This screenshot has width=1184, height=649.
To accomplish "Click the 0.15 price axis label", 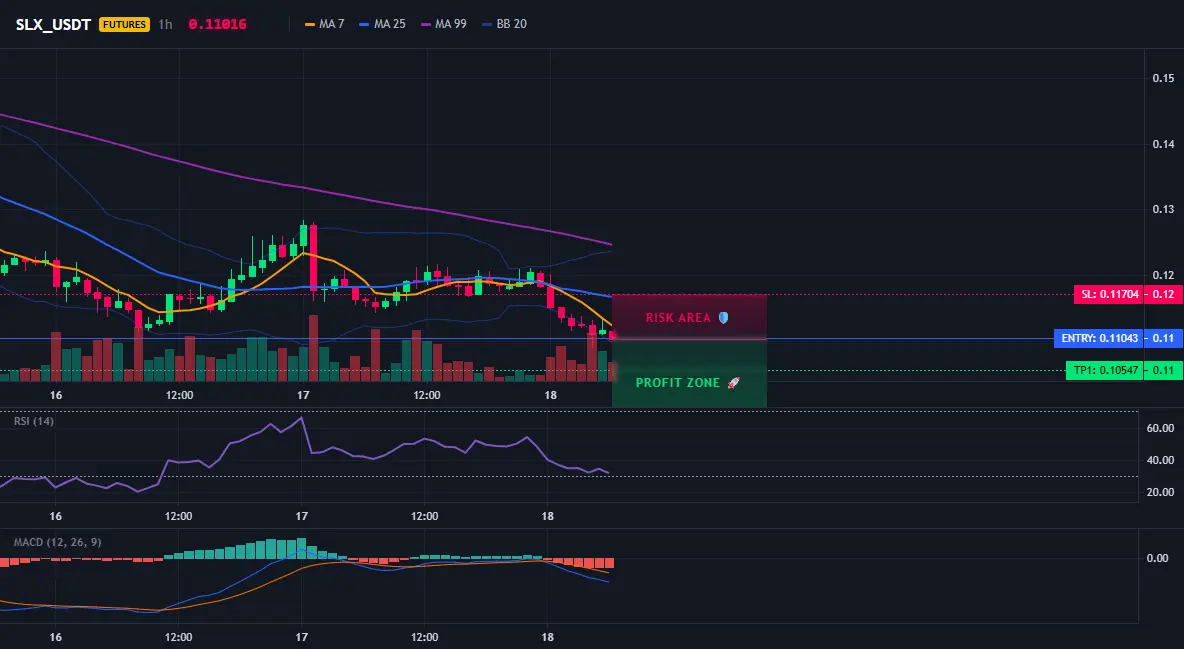I will 1163,79.
